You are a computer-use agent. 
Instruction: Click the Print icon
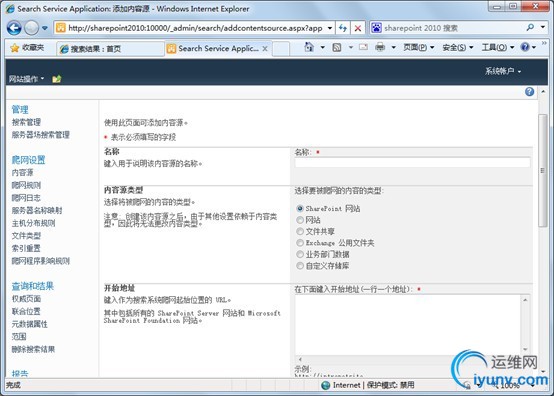pyautogui.click(x=380, y=47)
